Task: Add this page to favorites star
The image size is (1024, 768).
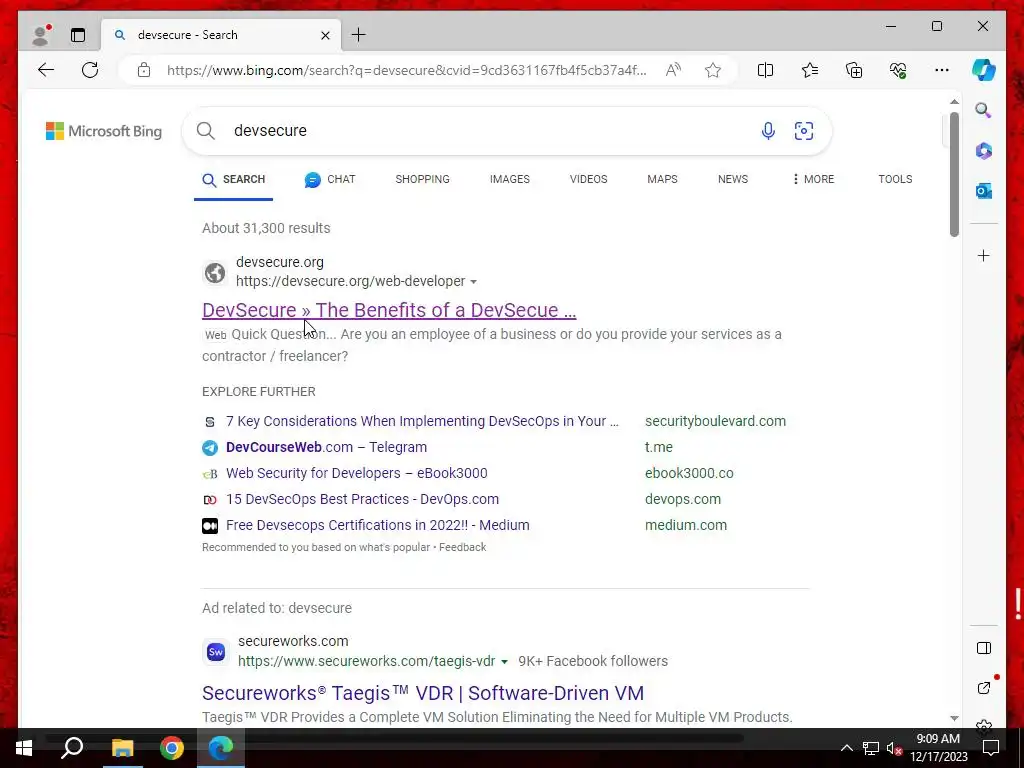Action: point(712,70)
